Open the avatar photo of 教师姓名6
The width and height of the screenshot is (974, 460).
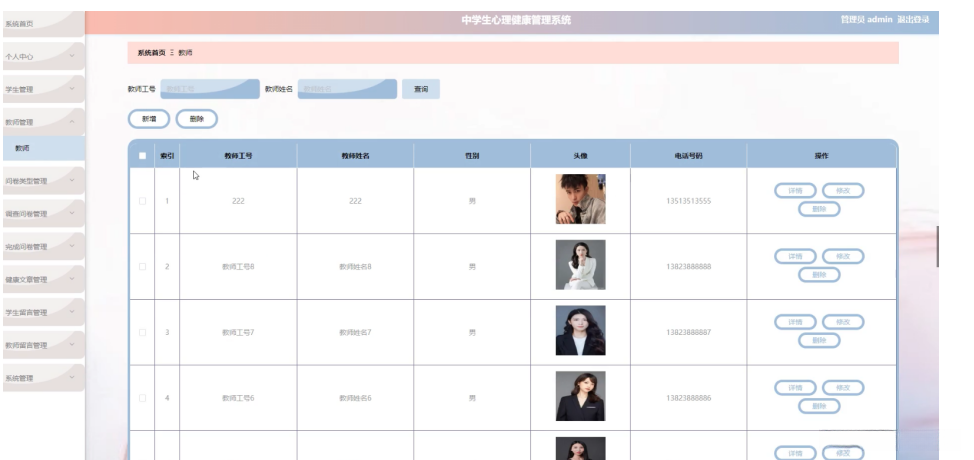pyautogui.click(x=580, y=396)
